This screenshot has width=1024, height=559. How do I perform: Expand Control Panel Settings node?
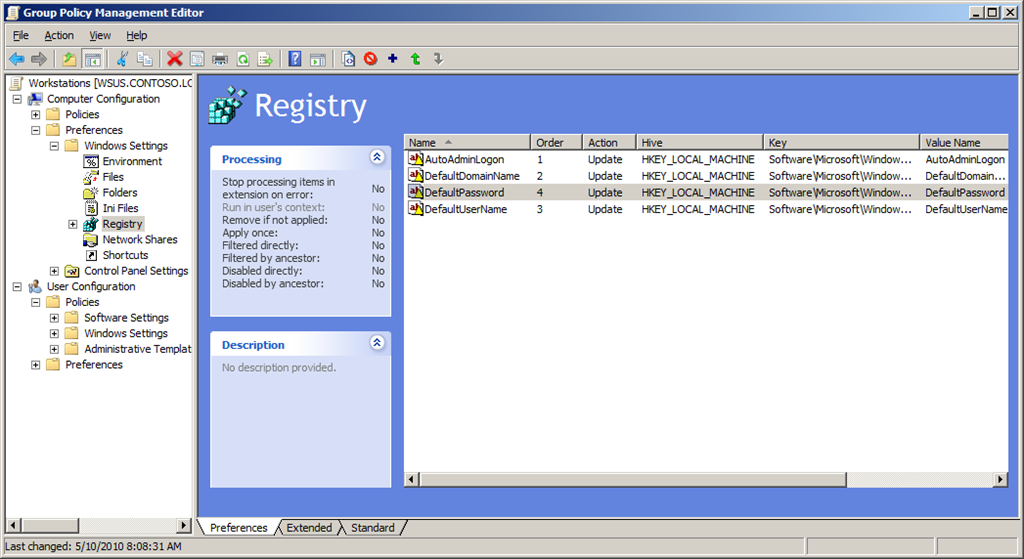pyautogui.click(x=54, y=271)
